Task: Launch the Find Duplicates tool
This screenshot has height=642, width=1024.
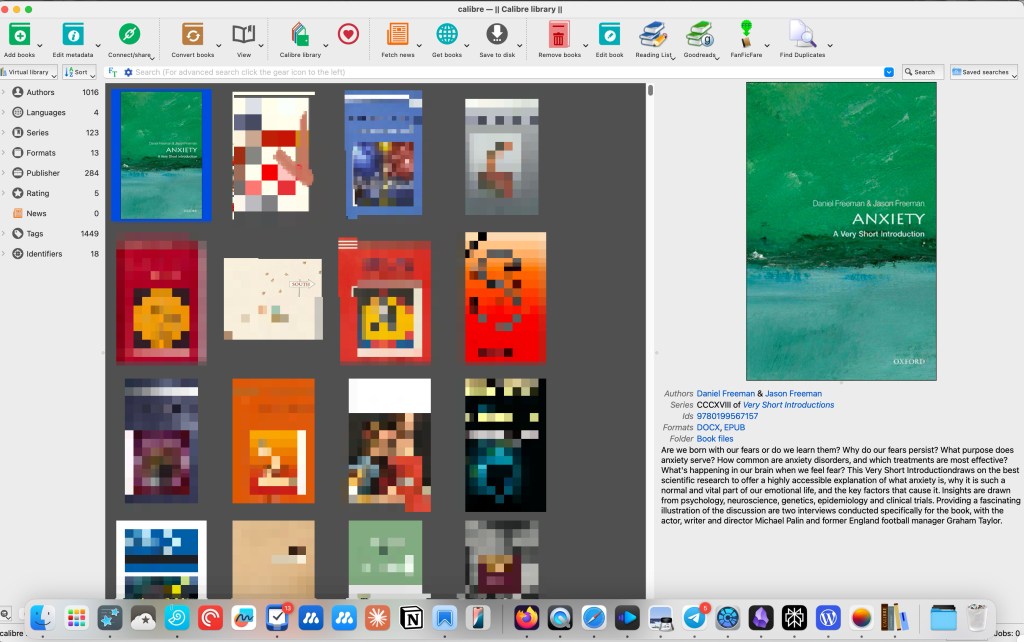Action: pyautogui.click(x=802, y=35)
